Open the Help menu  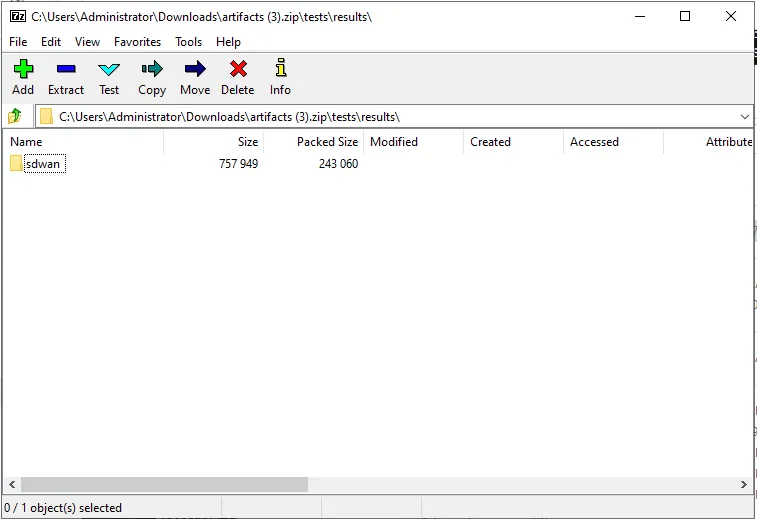[228, 42]
